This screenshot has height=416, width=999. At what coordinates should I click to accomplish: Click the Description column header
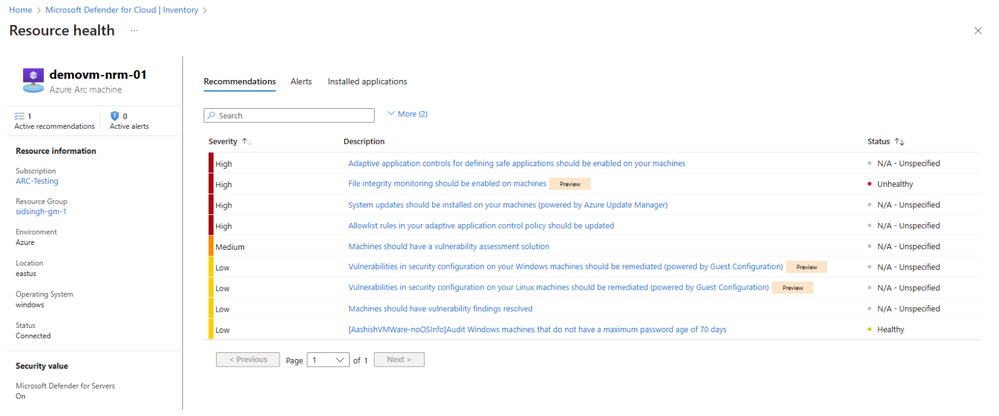[364, 141]
